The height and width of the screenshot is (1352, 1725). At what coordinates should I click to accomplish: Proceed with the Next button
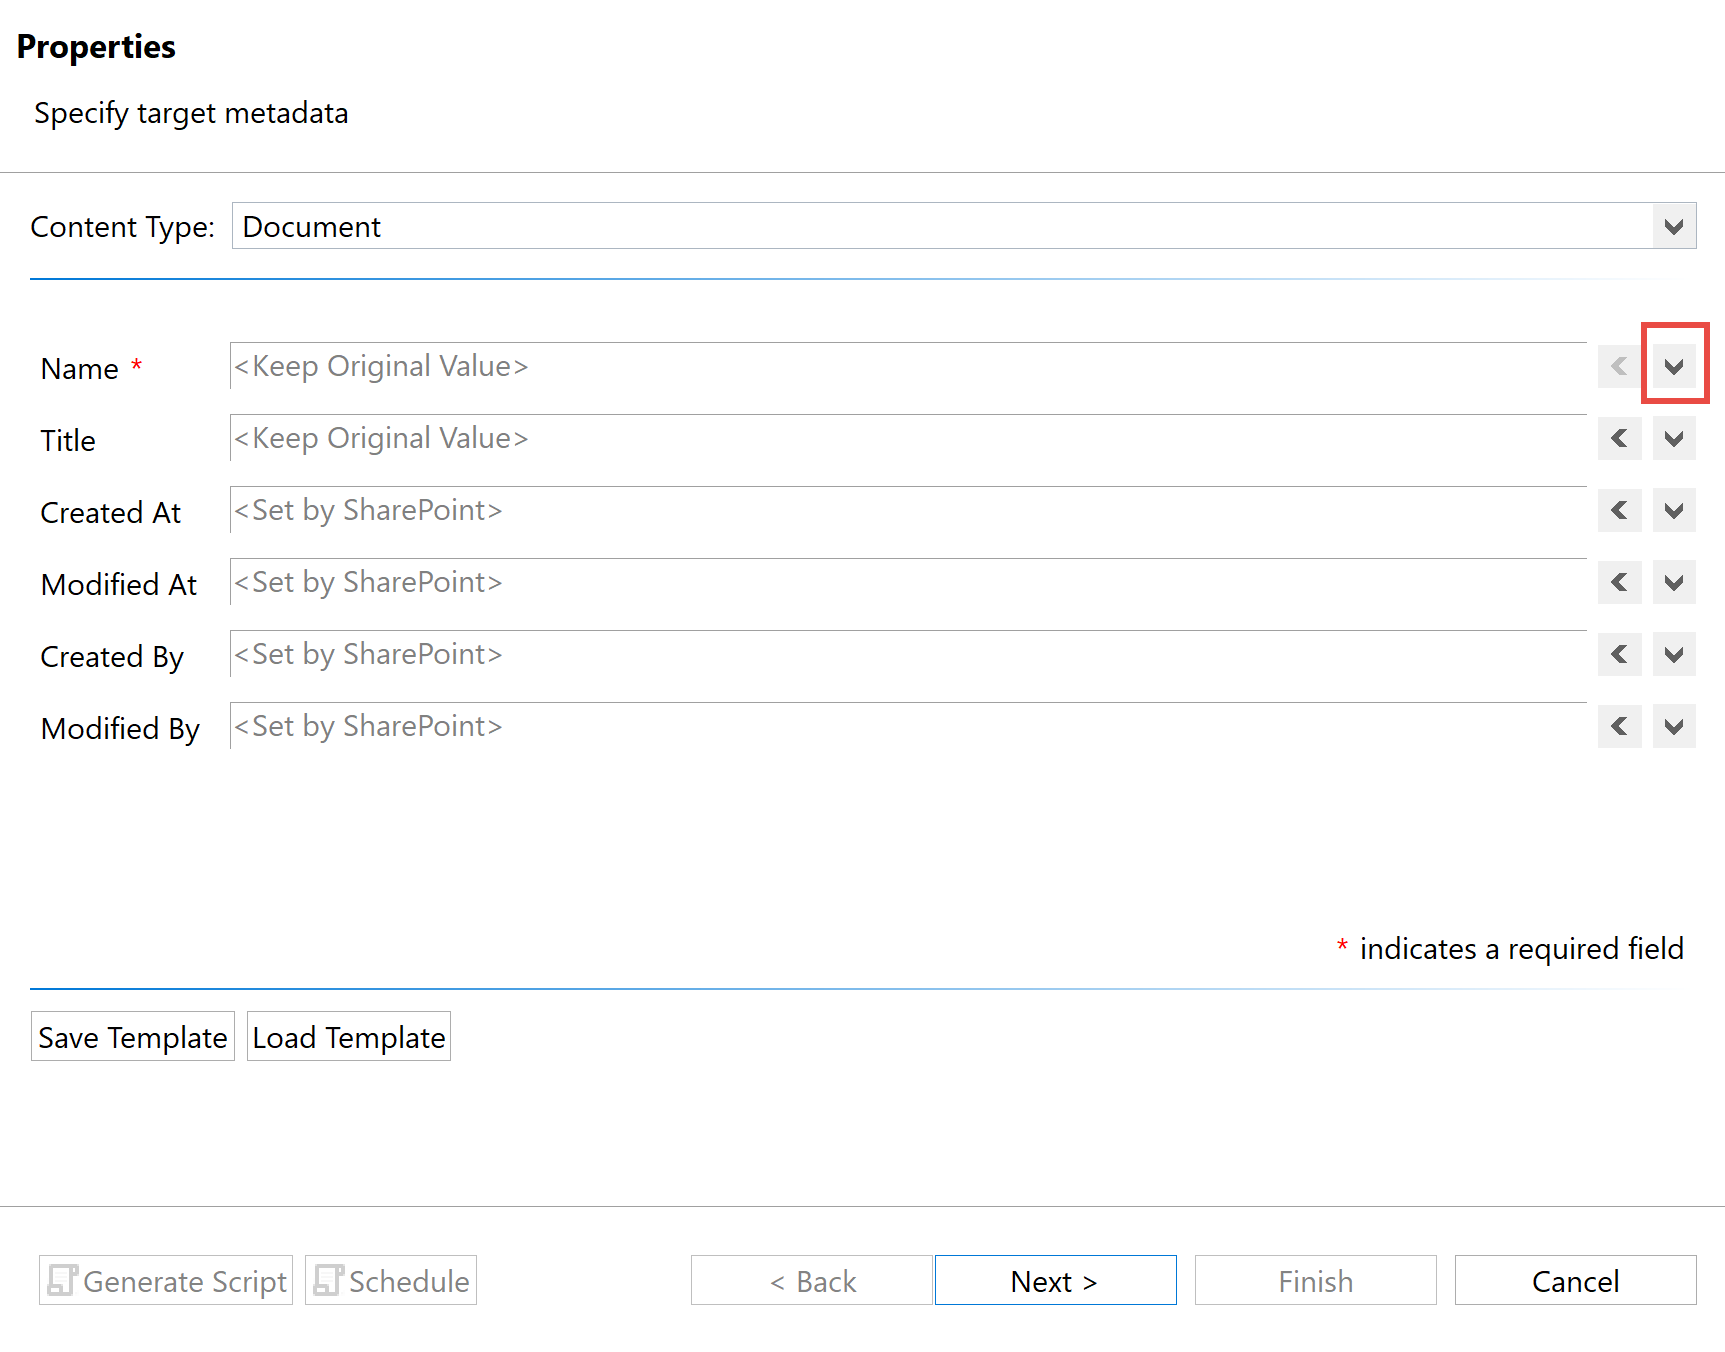click(x=1055, y=1281)
